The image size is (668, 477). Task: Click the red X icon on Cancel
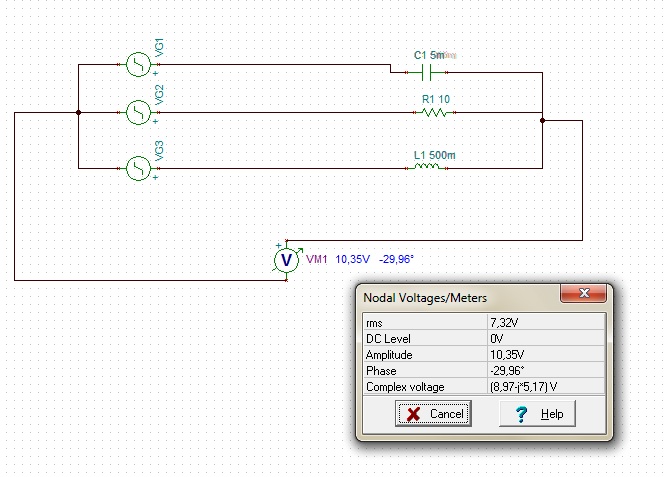pos(413,413)
